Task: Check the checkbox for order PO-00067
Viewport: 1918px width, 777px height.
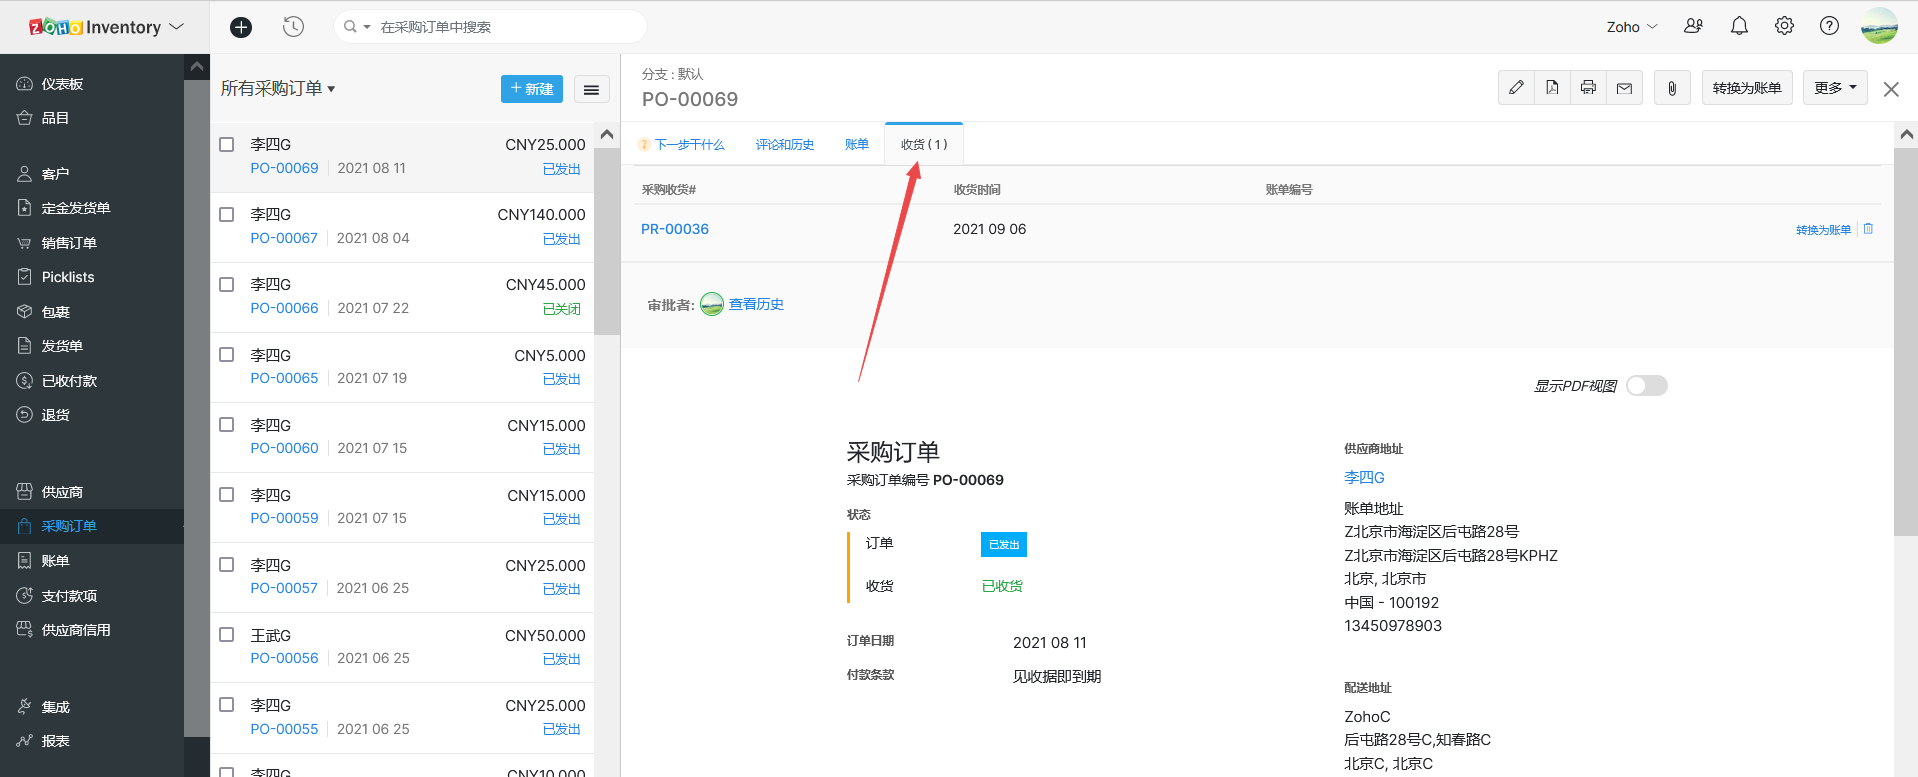Action: 227,215
